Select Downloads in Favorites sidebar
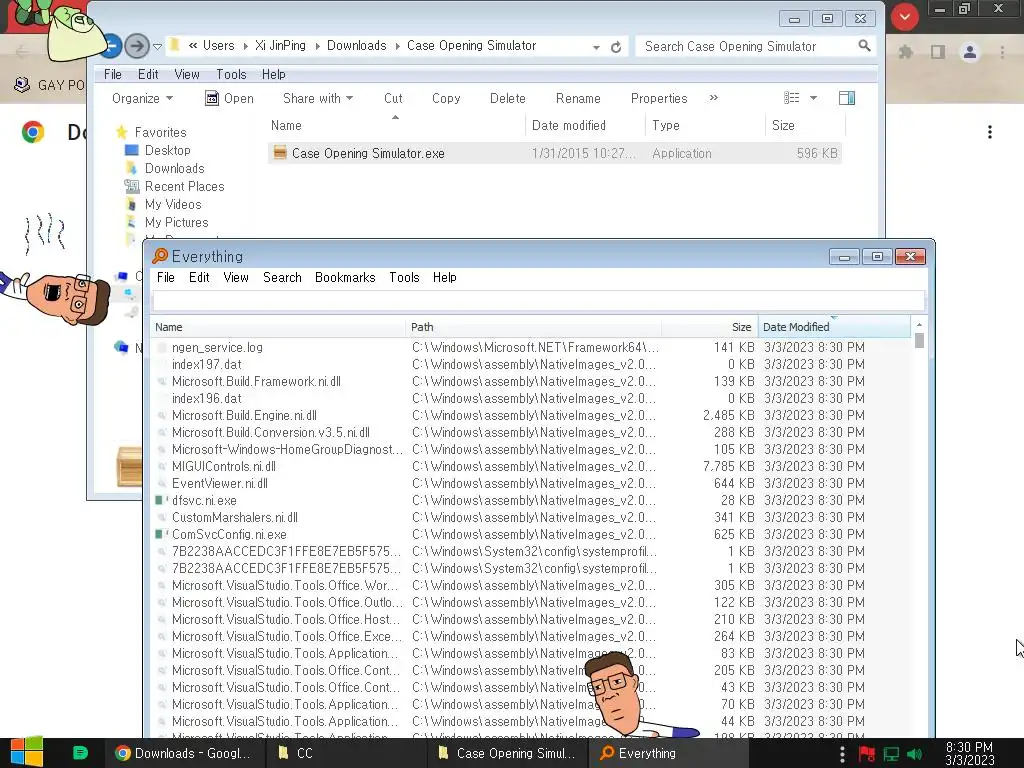1024x768 pixels. (x=174, y=168)
